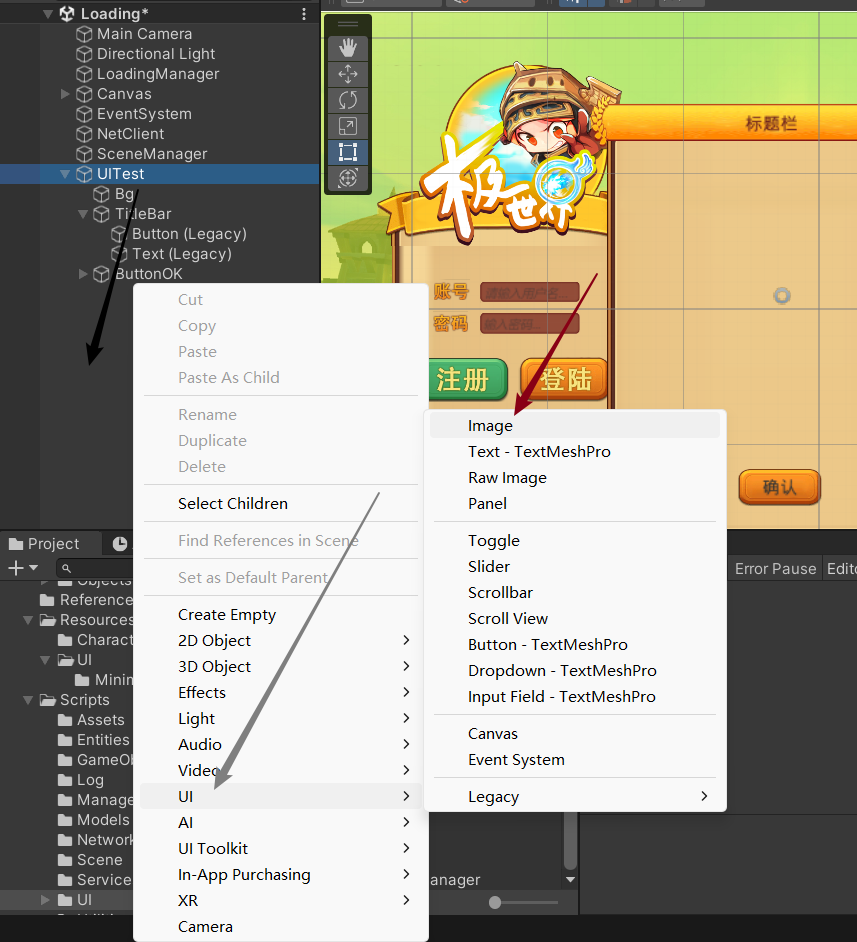This screenshot has height=942, width=857.
Task: Click the orange 确认 button in scene
Action: (x=779, y=487)
